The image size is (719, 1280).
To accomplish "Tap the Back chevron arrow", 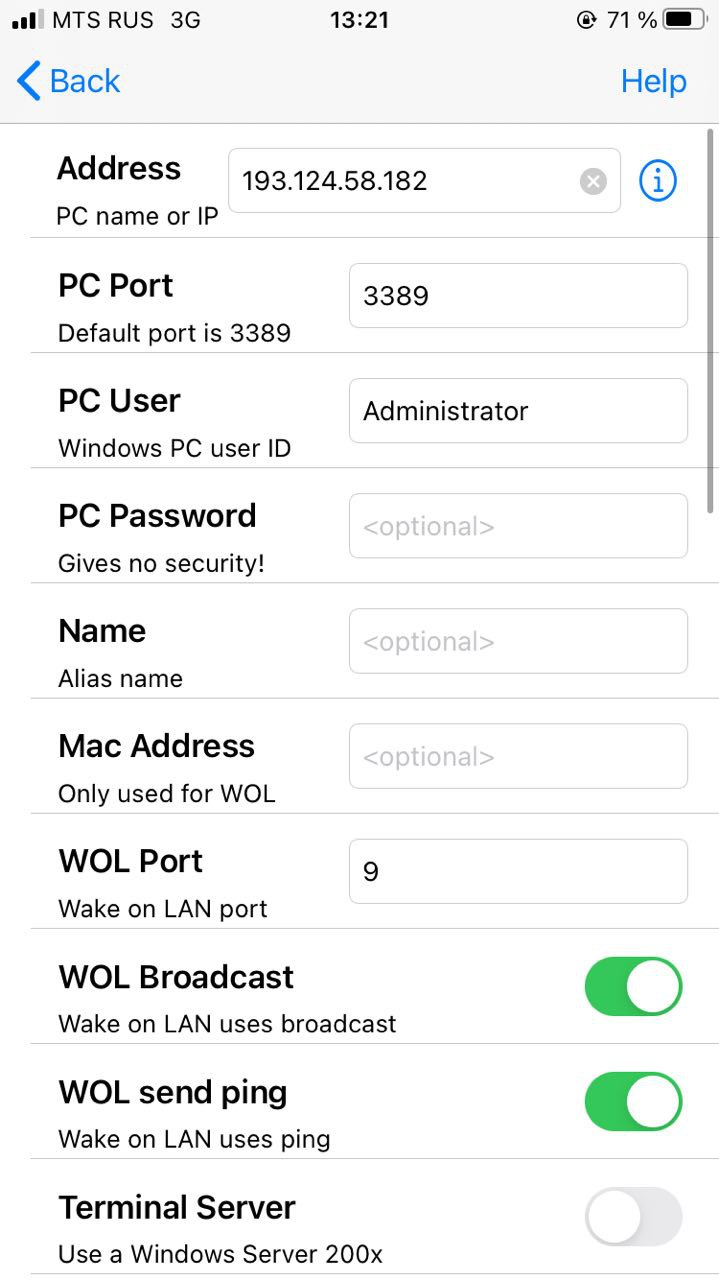I will point(30,81).
